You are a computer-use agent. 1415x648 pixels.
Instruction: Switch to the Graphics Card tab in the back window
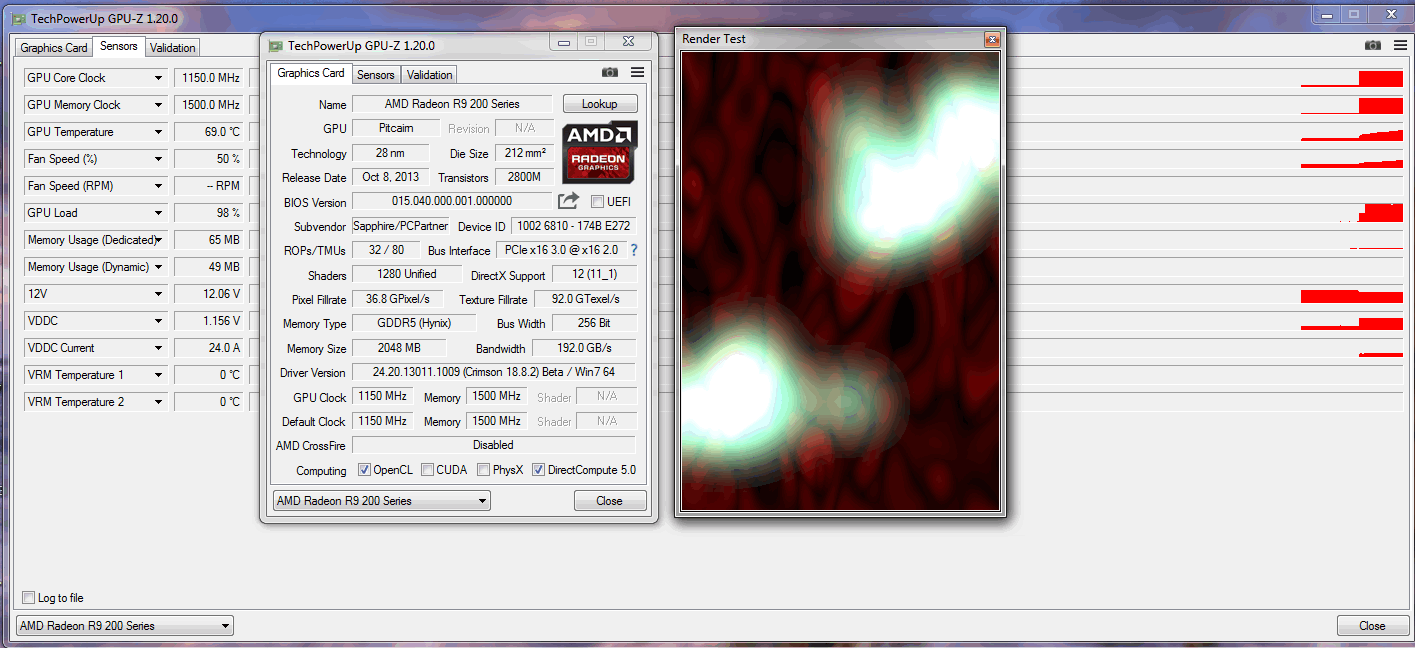(54, 48)
